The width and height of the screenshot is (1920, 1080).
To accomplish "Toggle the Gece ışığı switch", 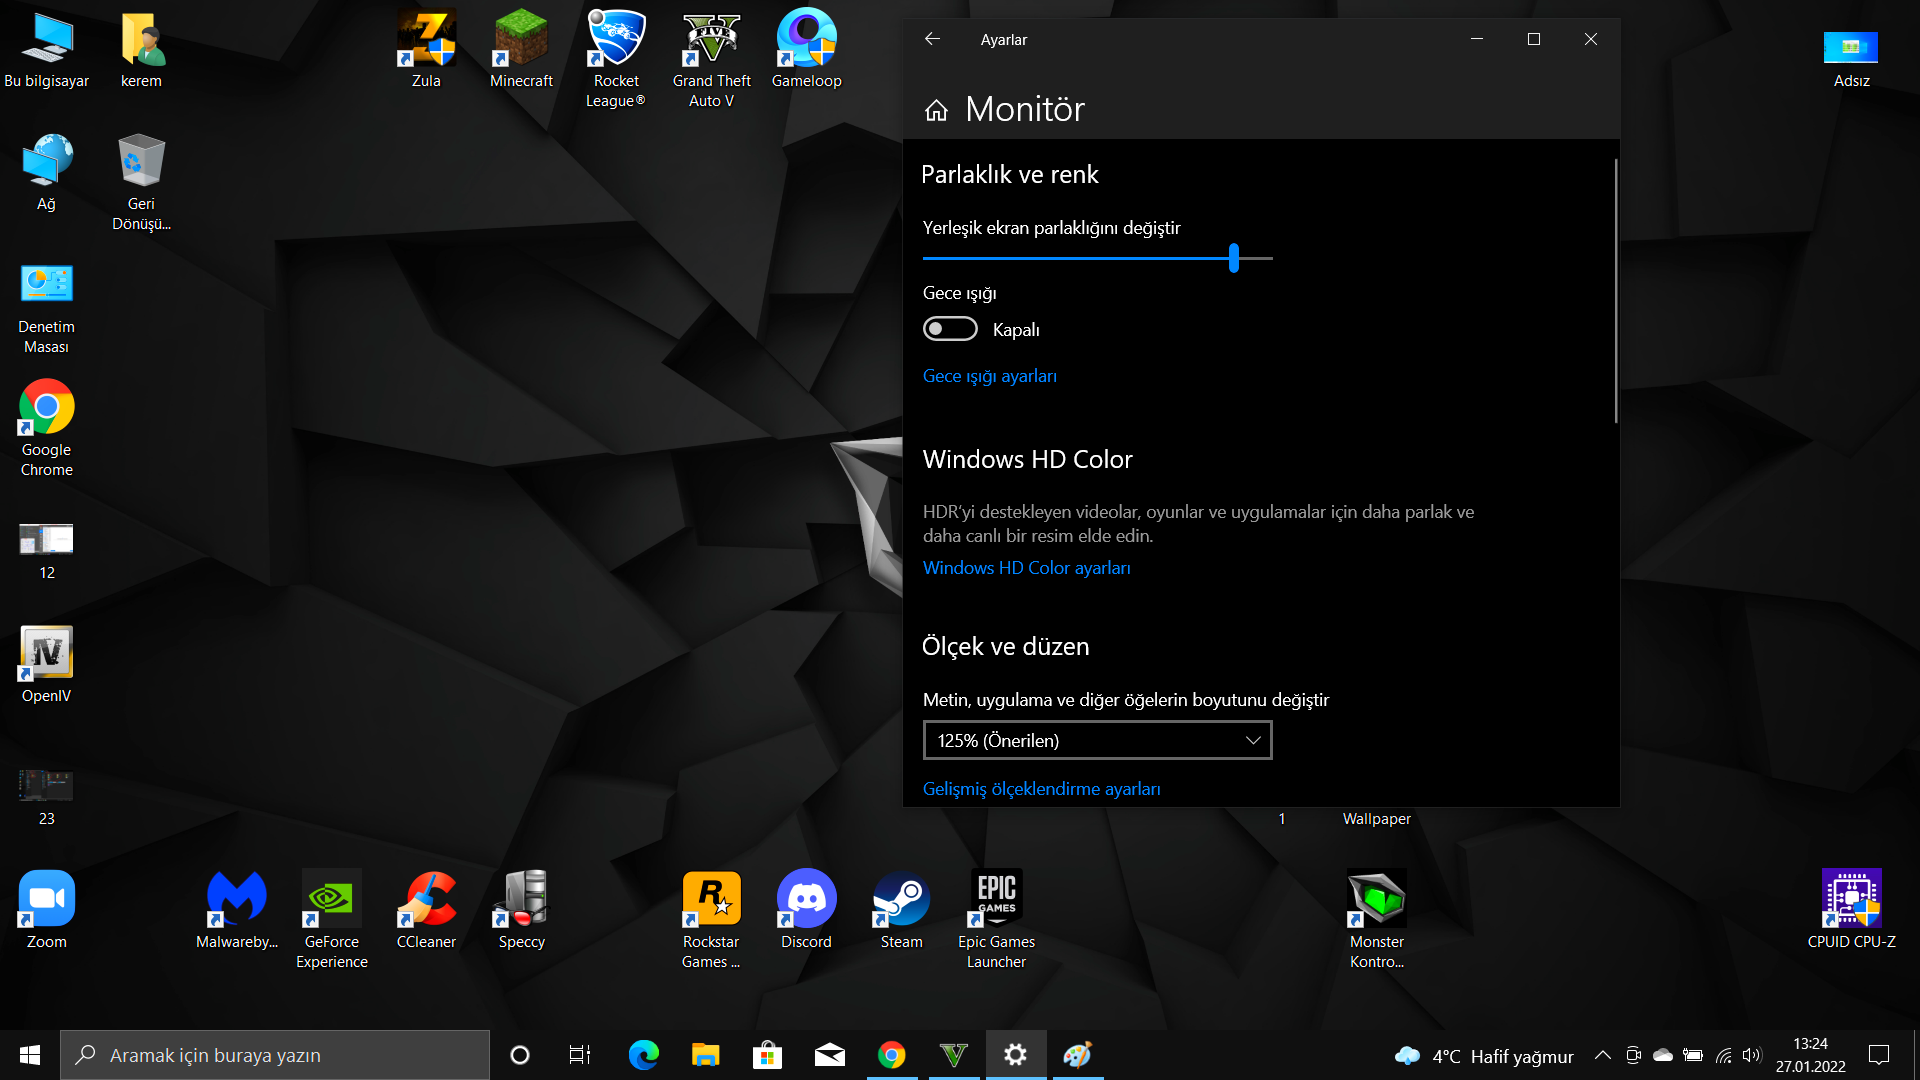I will click(x=950, y=329).
